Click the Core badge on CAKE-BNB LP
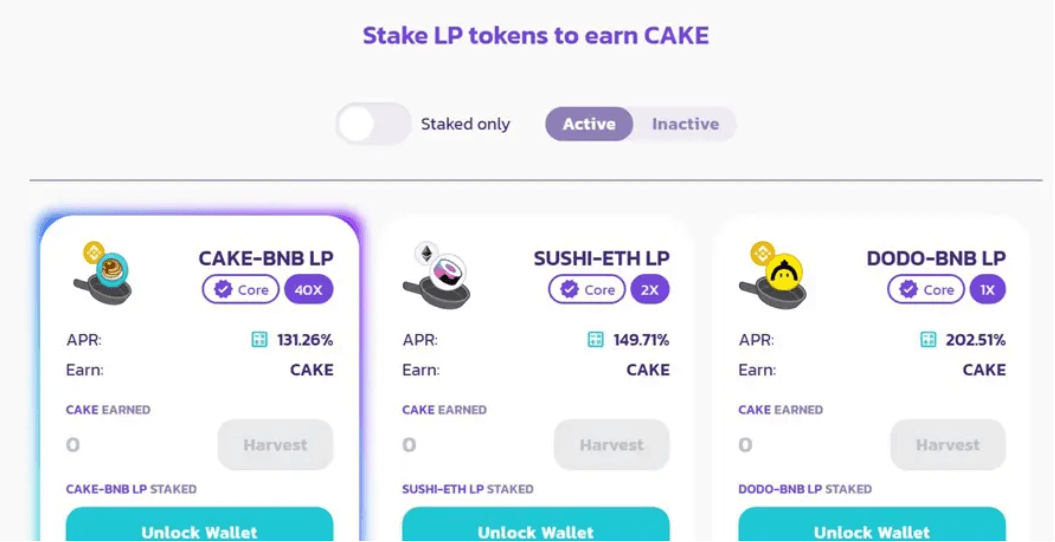 click(x=241, y=290)
